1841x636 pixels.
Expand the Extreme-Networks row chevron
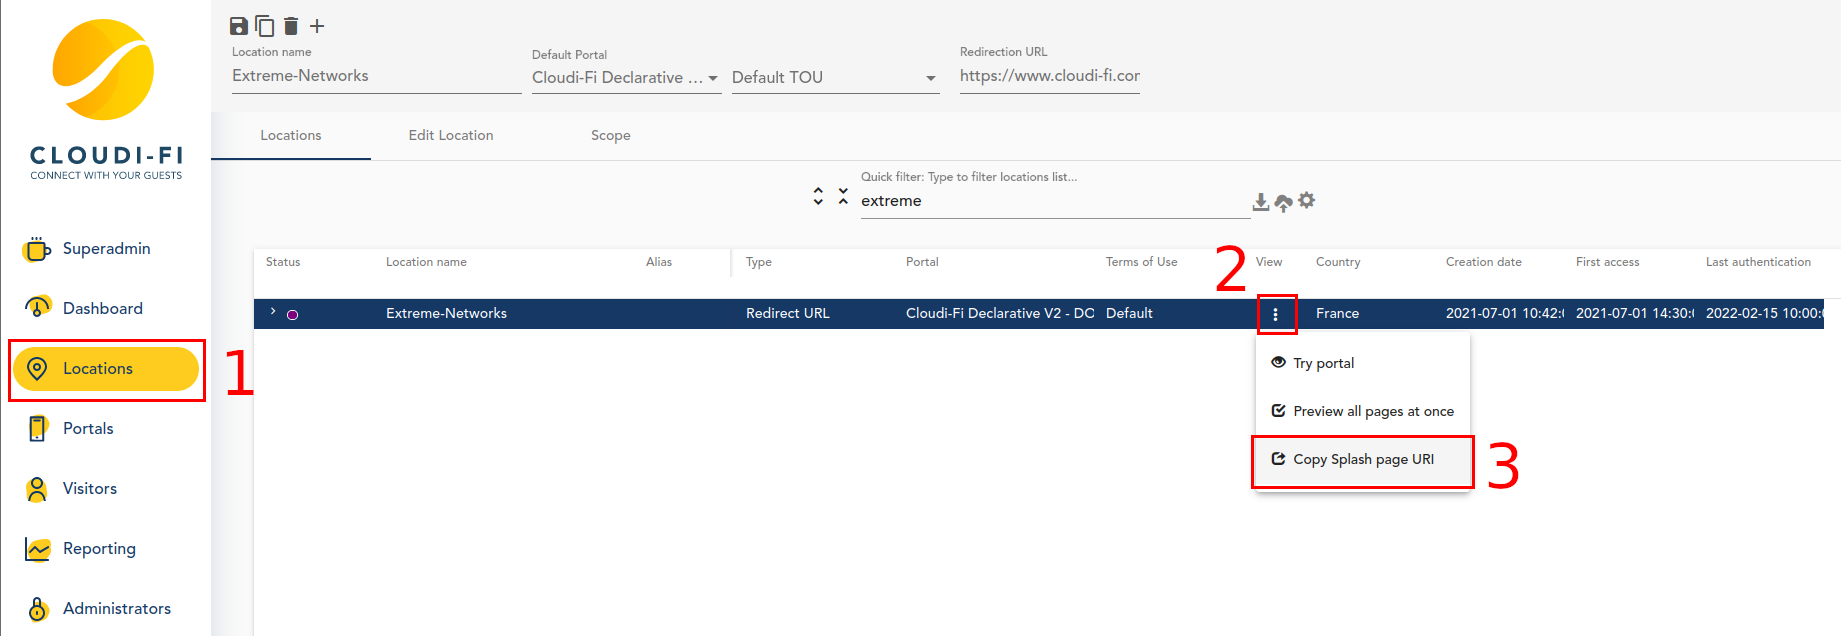[x=273, y=312]
